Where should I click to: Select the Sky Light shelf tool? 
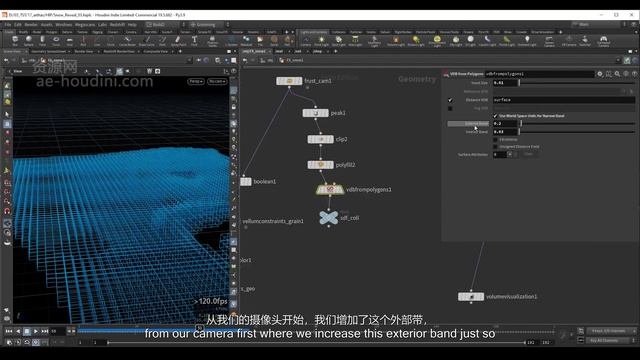pyautogui.click(x=456, y=40)
